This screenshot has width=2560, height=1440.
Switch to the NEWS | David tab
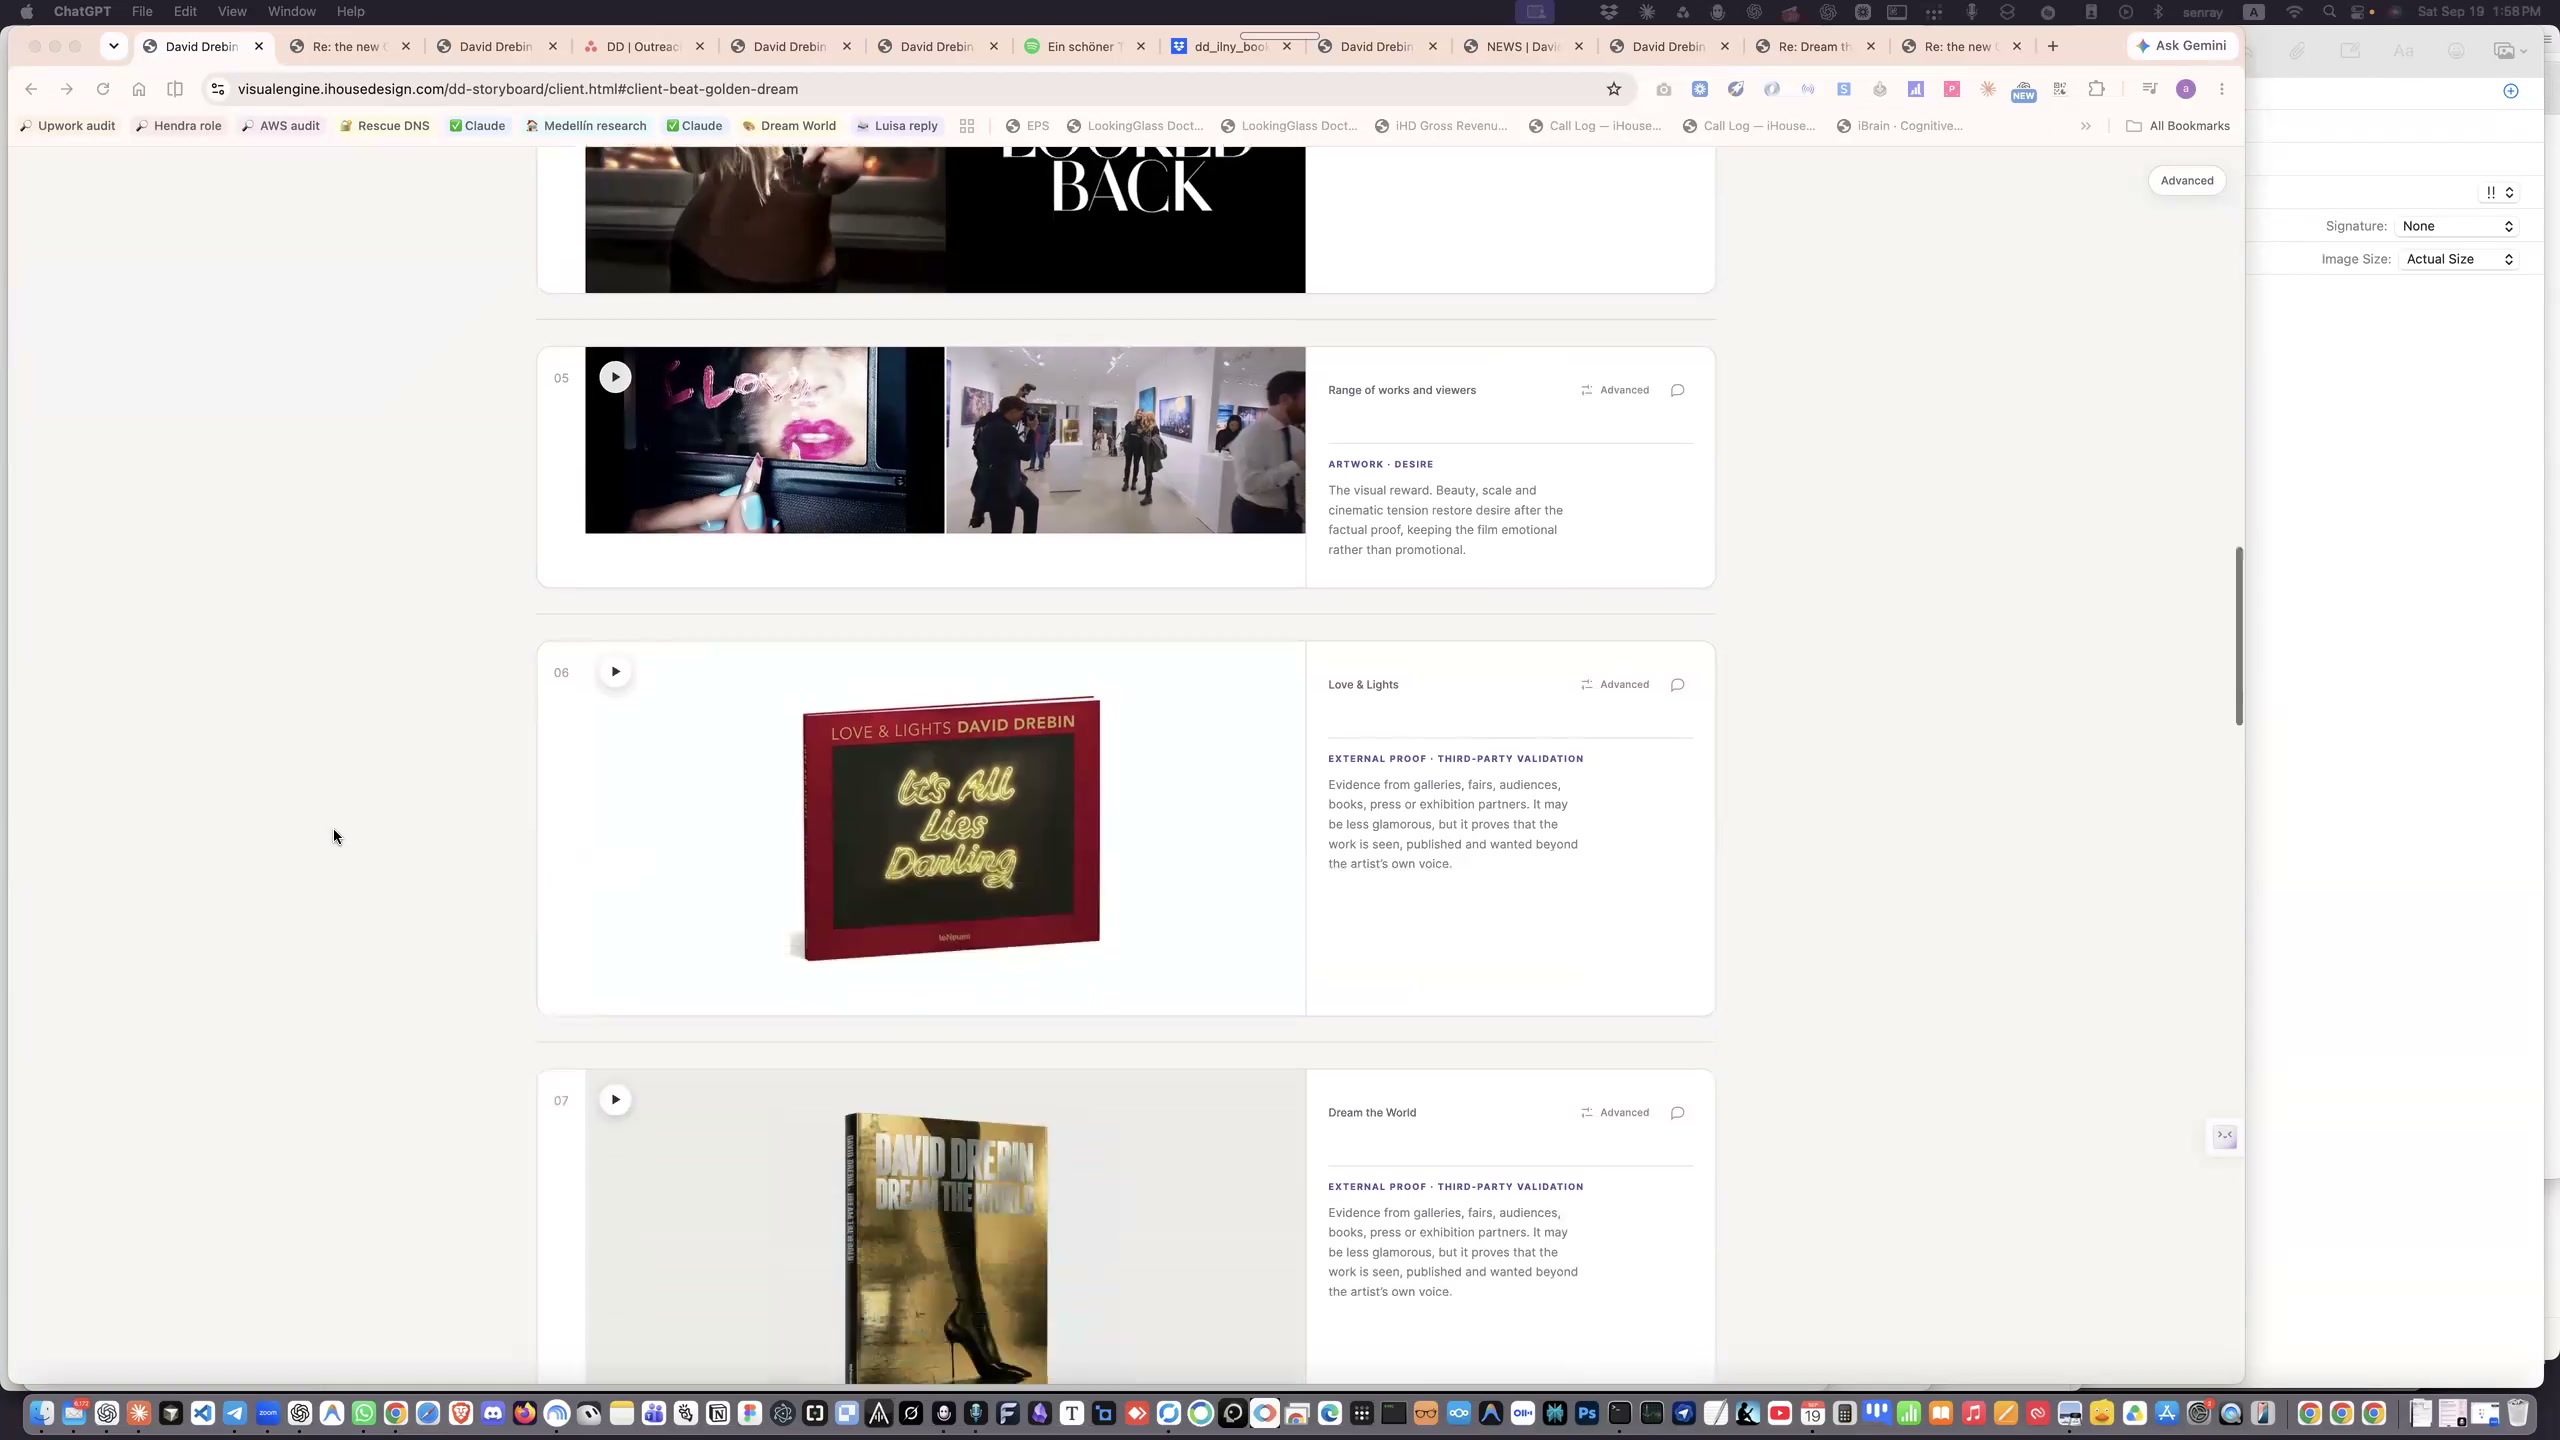click(x=1523, y=46)
